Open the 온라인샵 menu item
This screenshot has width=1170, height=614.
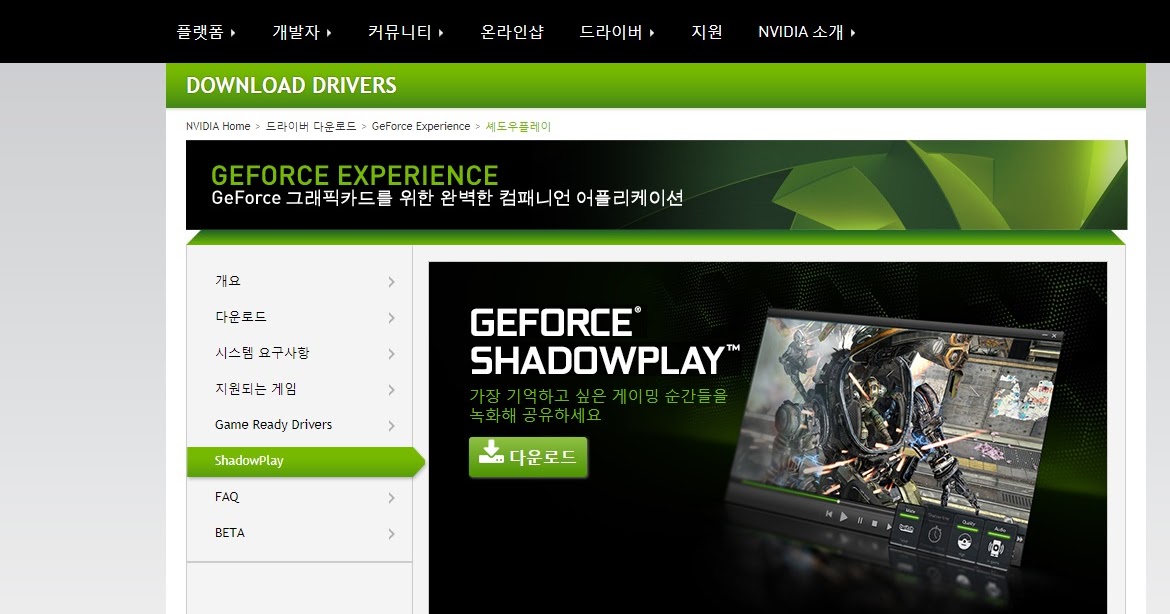pos(512,32)
